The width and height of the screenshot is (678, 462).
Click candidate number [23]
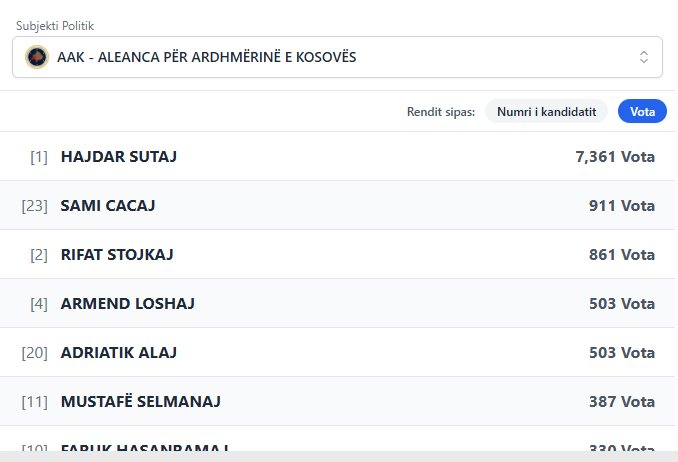[35, 206]
